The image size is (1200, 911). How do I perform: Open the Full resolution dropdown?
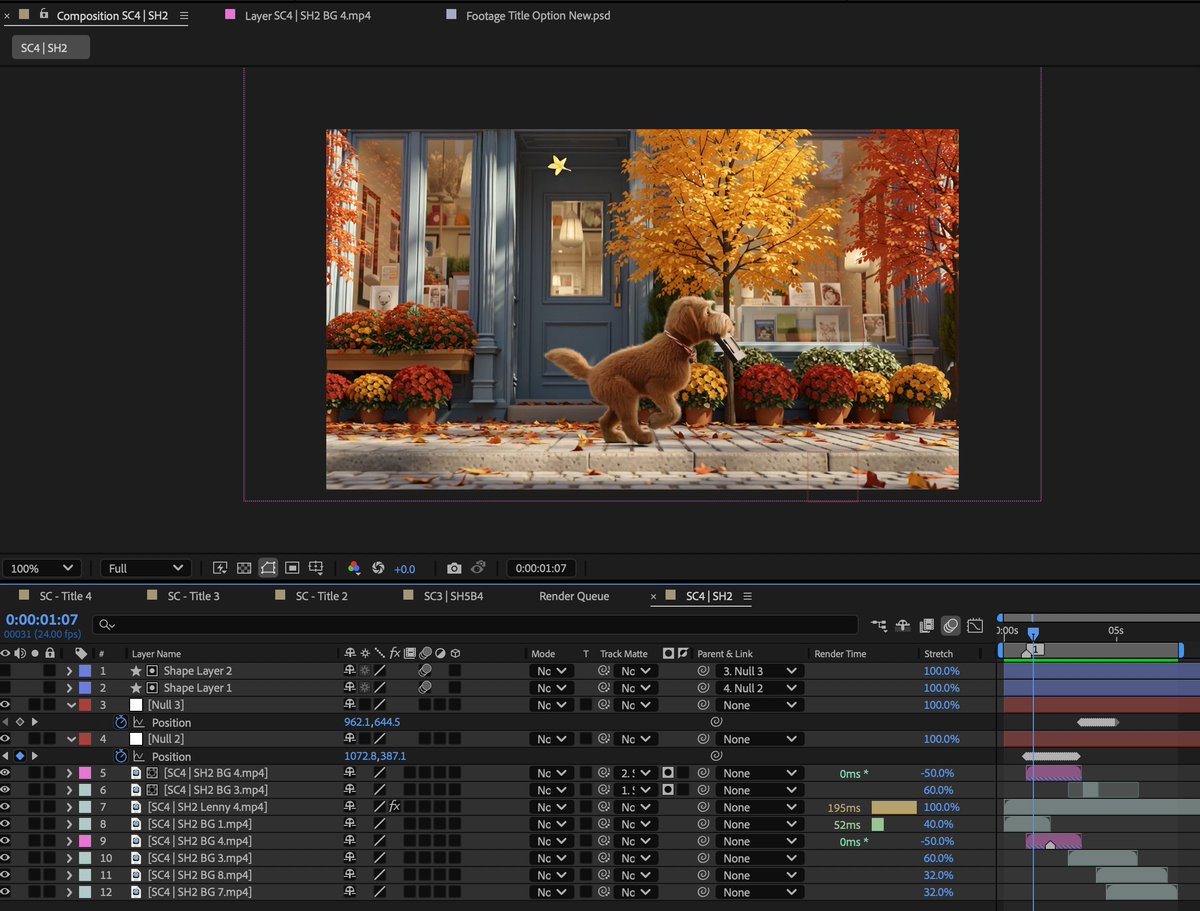coord(146,568)
